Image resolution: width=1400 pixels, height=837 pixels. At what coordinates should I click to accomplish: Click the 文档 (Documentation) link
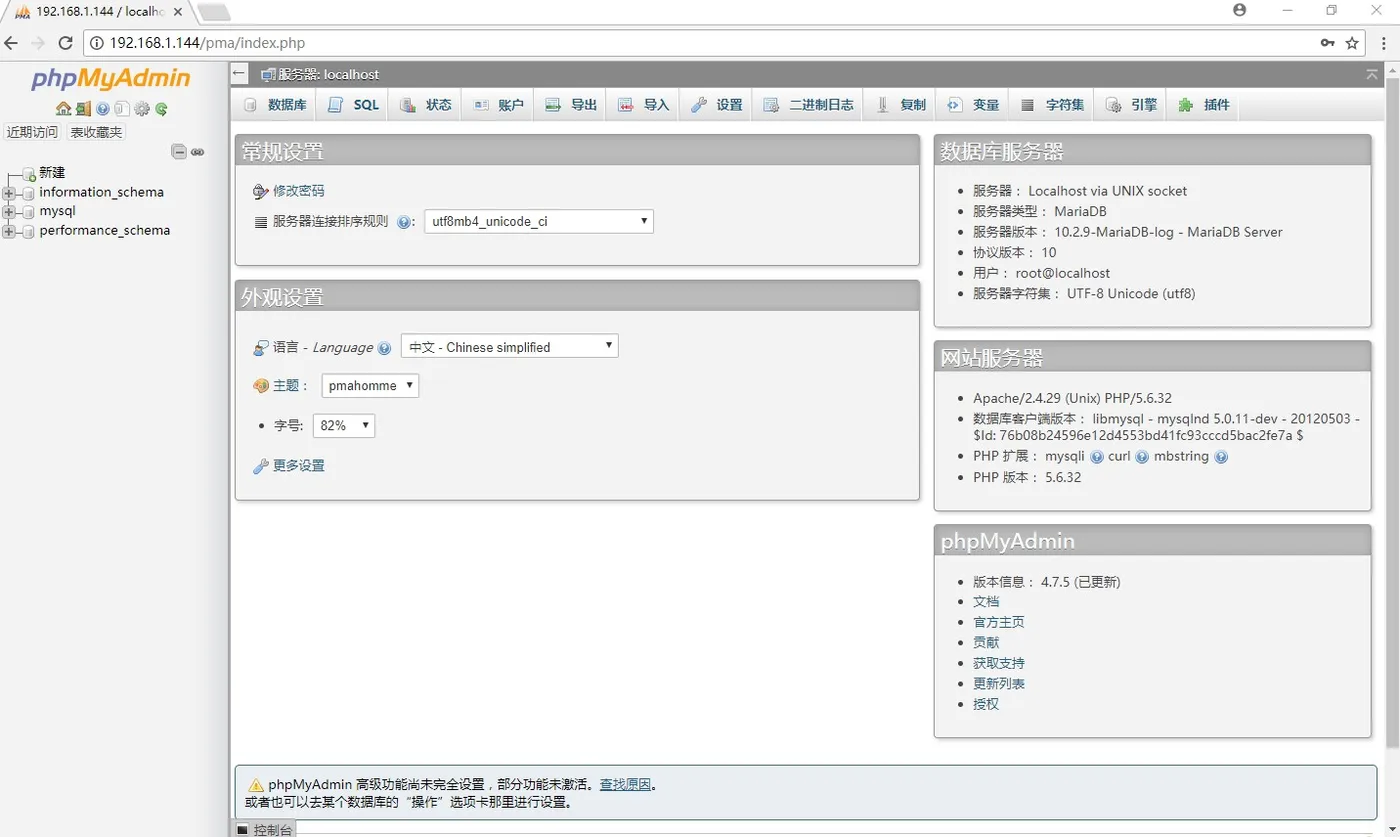click(986, 602)
